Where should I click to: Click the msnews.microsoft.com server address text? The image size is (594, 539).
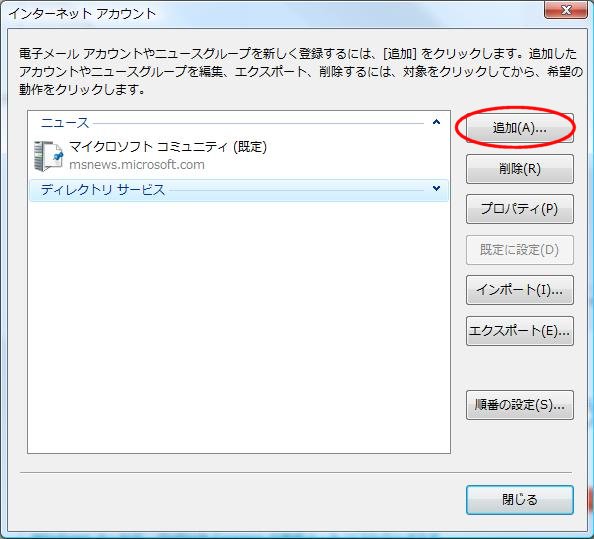pyautogui.click(x=137, y=165)
